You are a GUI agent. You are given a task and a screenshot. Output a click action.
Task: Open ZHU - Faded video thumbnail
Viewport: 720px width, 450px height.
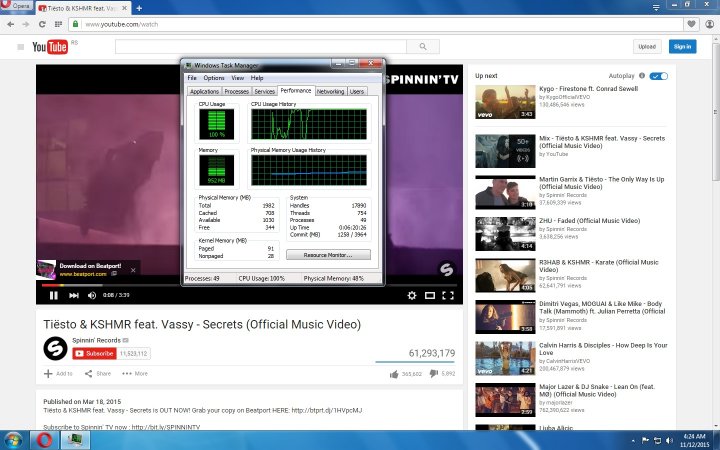point(505,234)
